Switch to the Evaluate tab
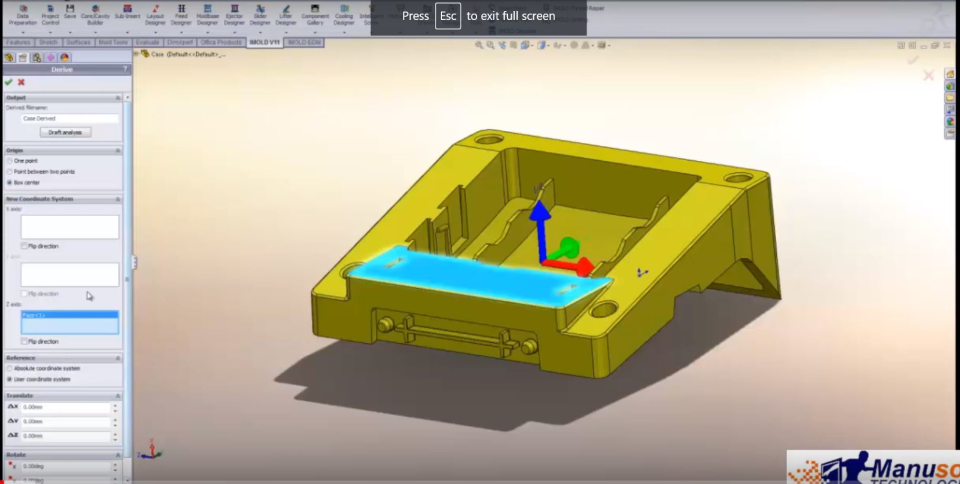Image resolution: width=960 pixels, height=484 pixels. point(148,42)
